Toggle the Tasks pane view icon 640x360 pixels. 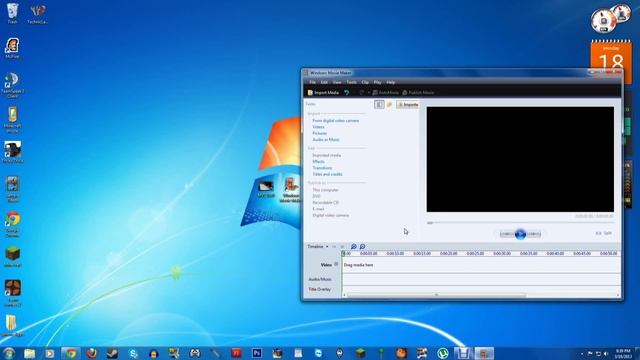[379, 104]
